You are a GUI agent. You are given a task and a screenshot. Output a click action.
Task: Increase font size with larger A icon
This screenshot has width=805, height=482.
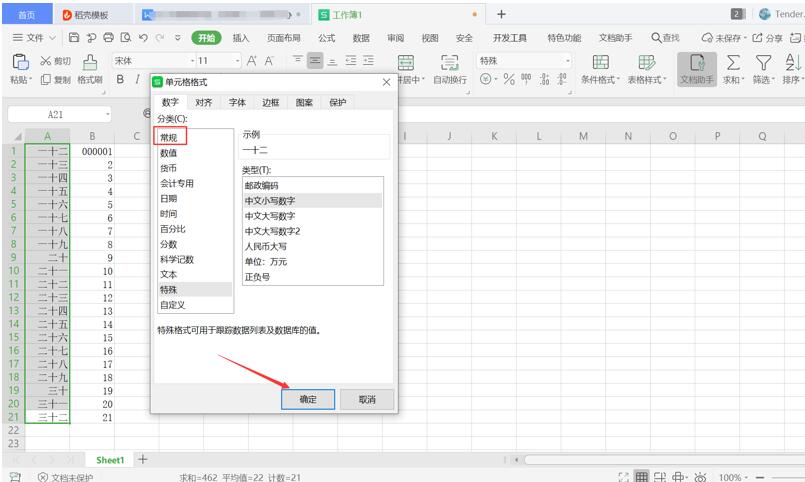252,61
